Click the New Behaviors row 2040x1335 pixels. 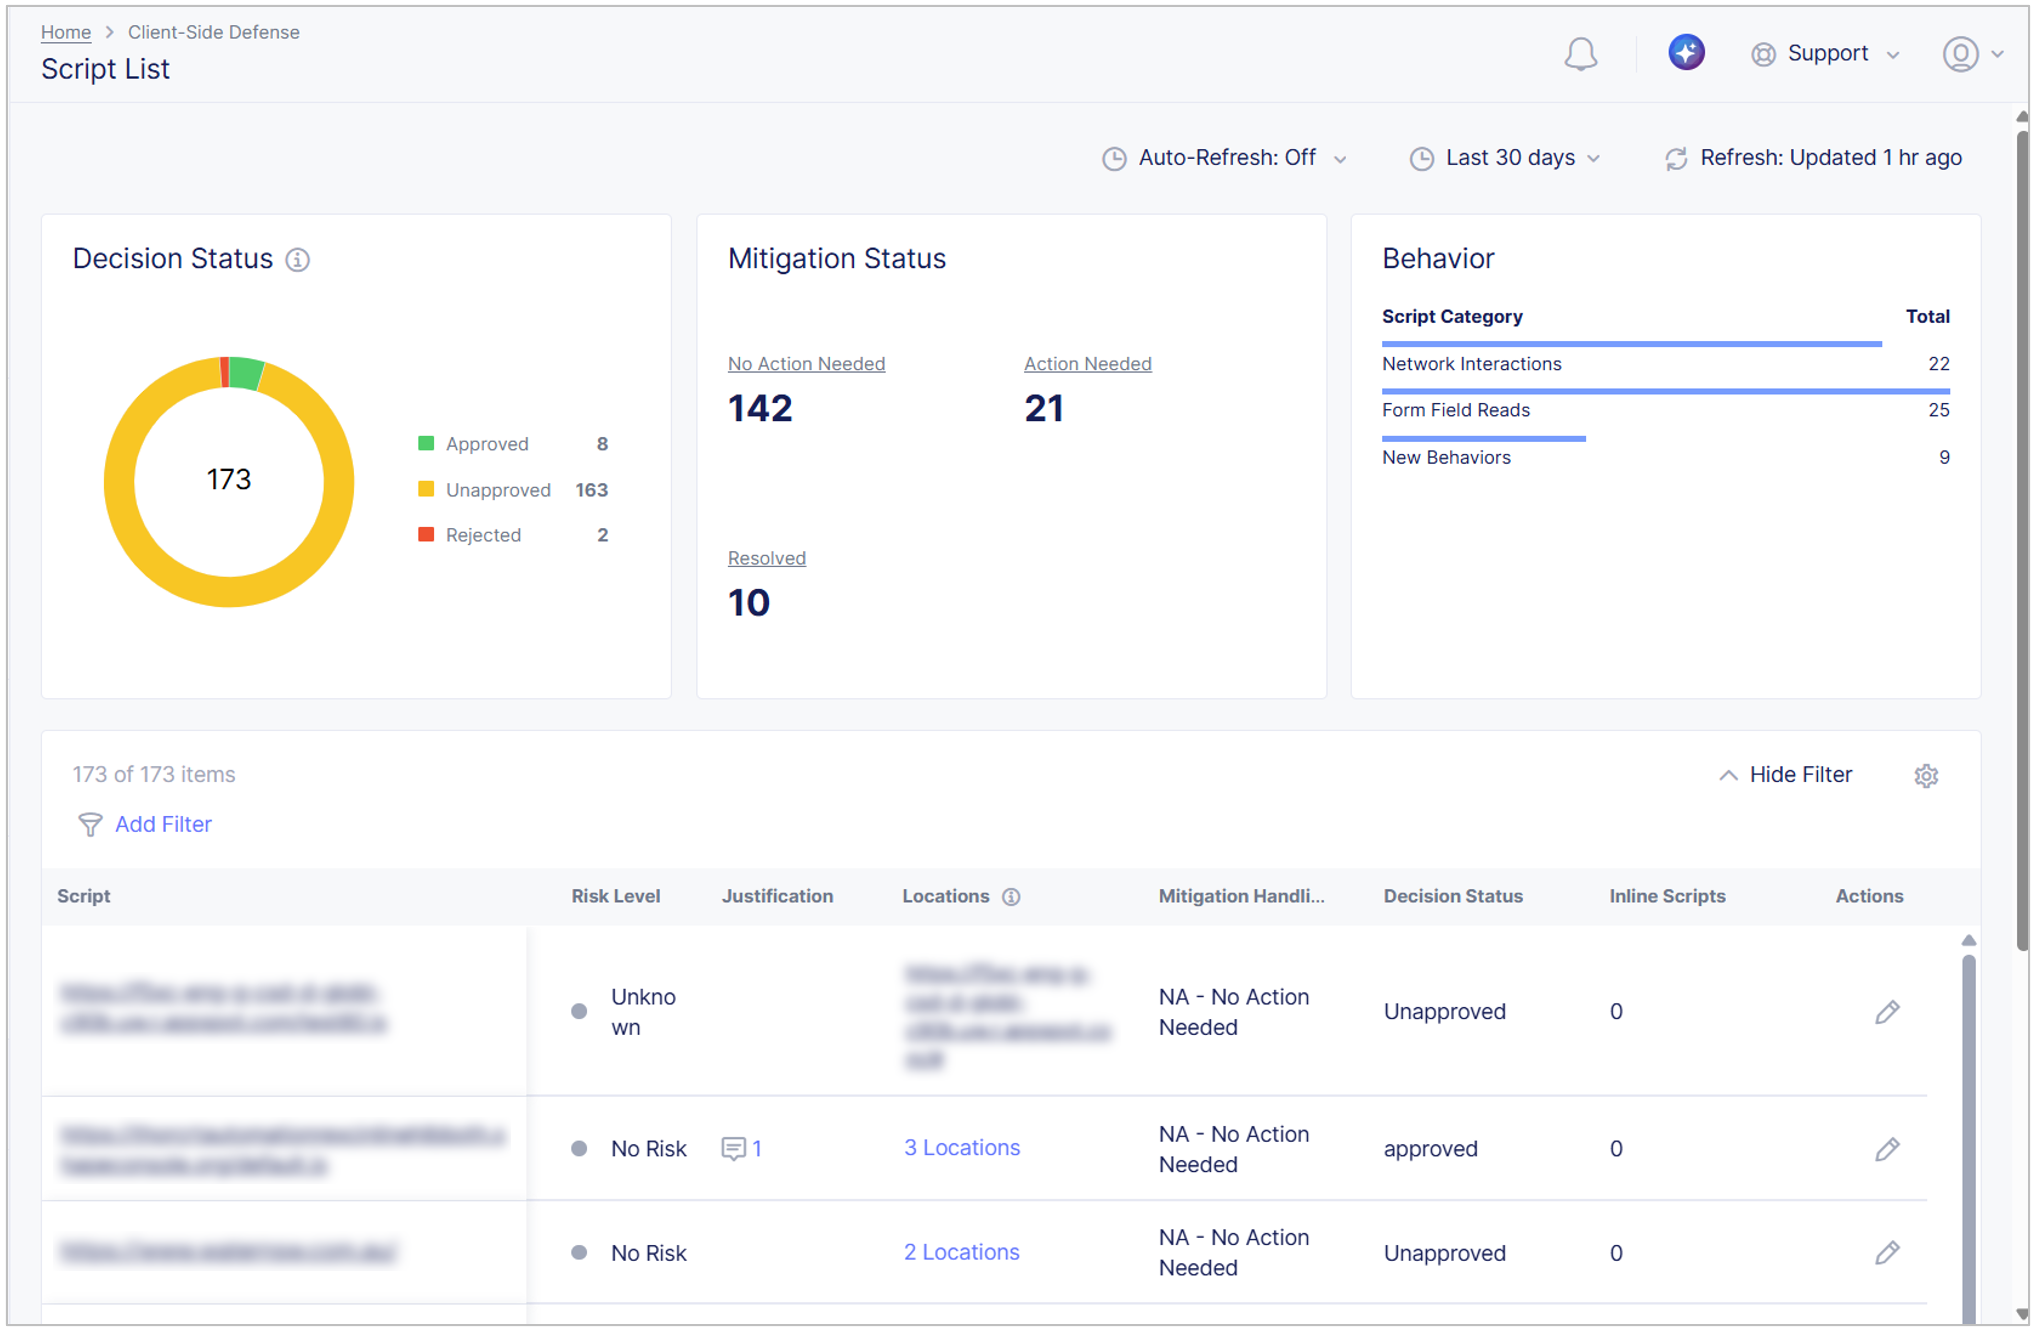click(x=1665, y=457)
